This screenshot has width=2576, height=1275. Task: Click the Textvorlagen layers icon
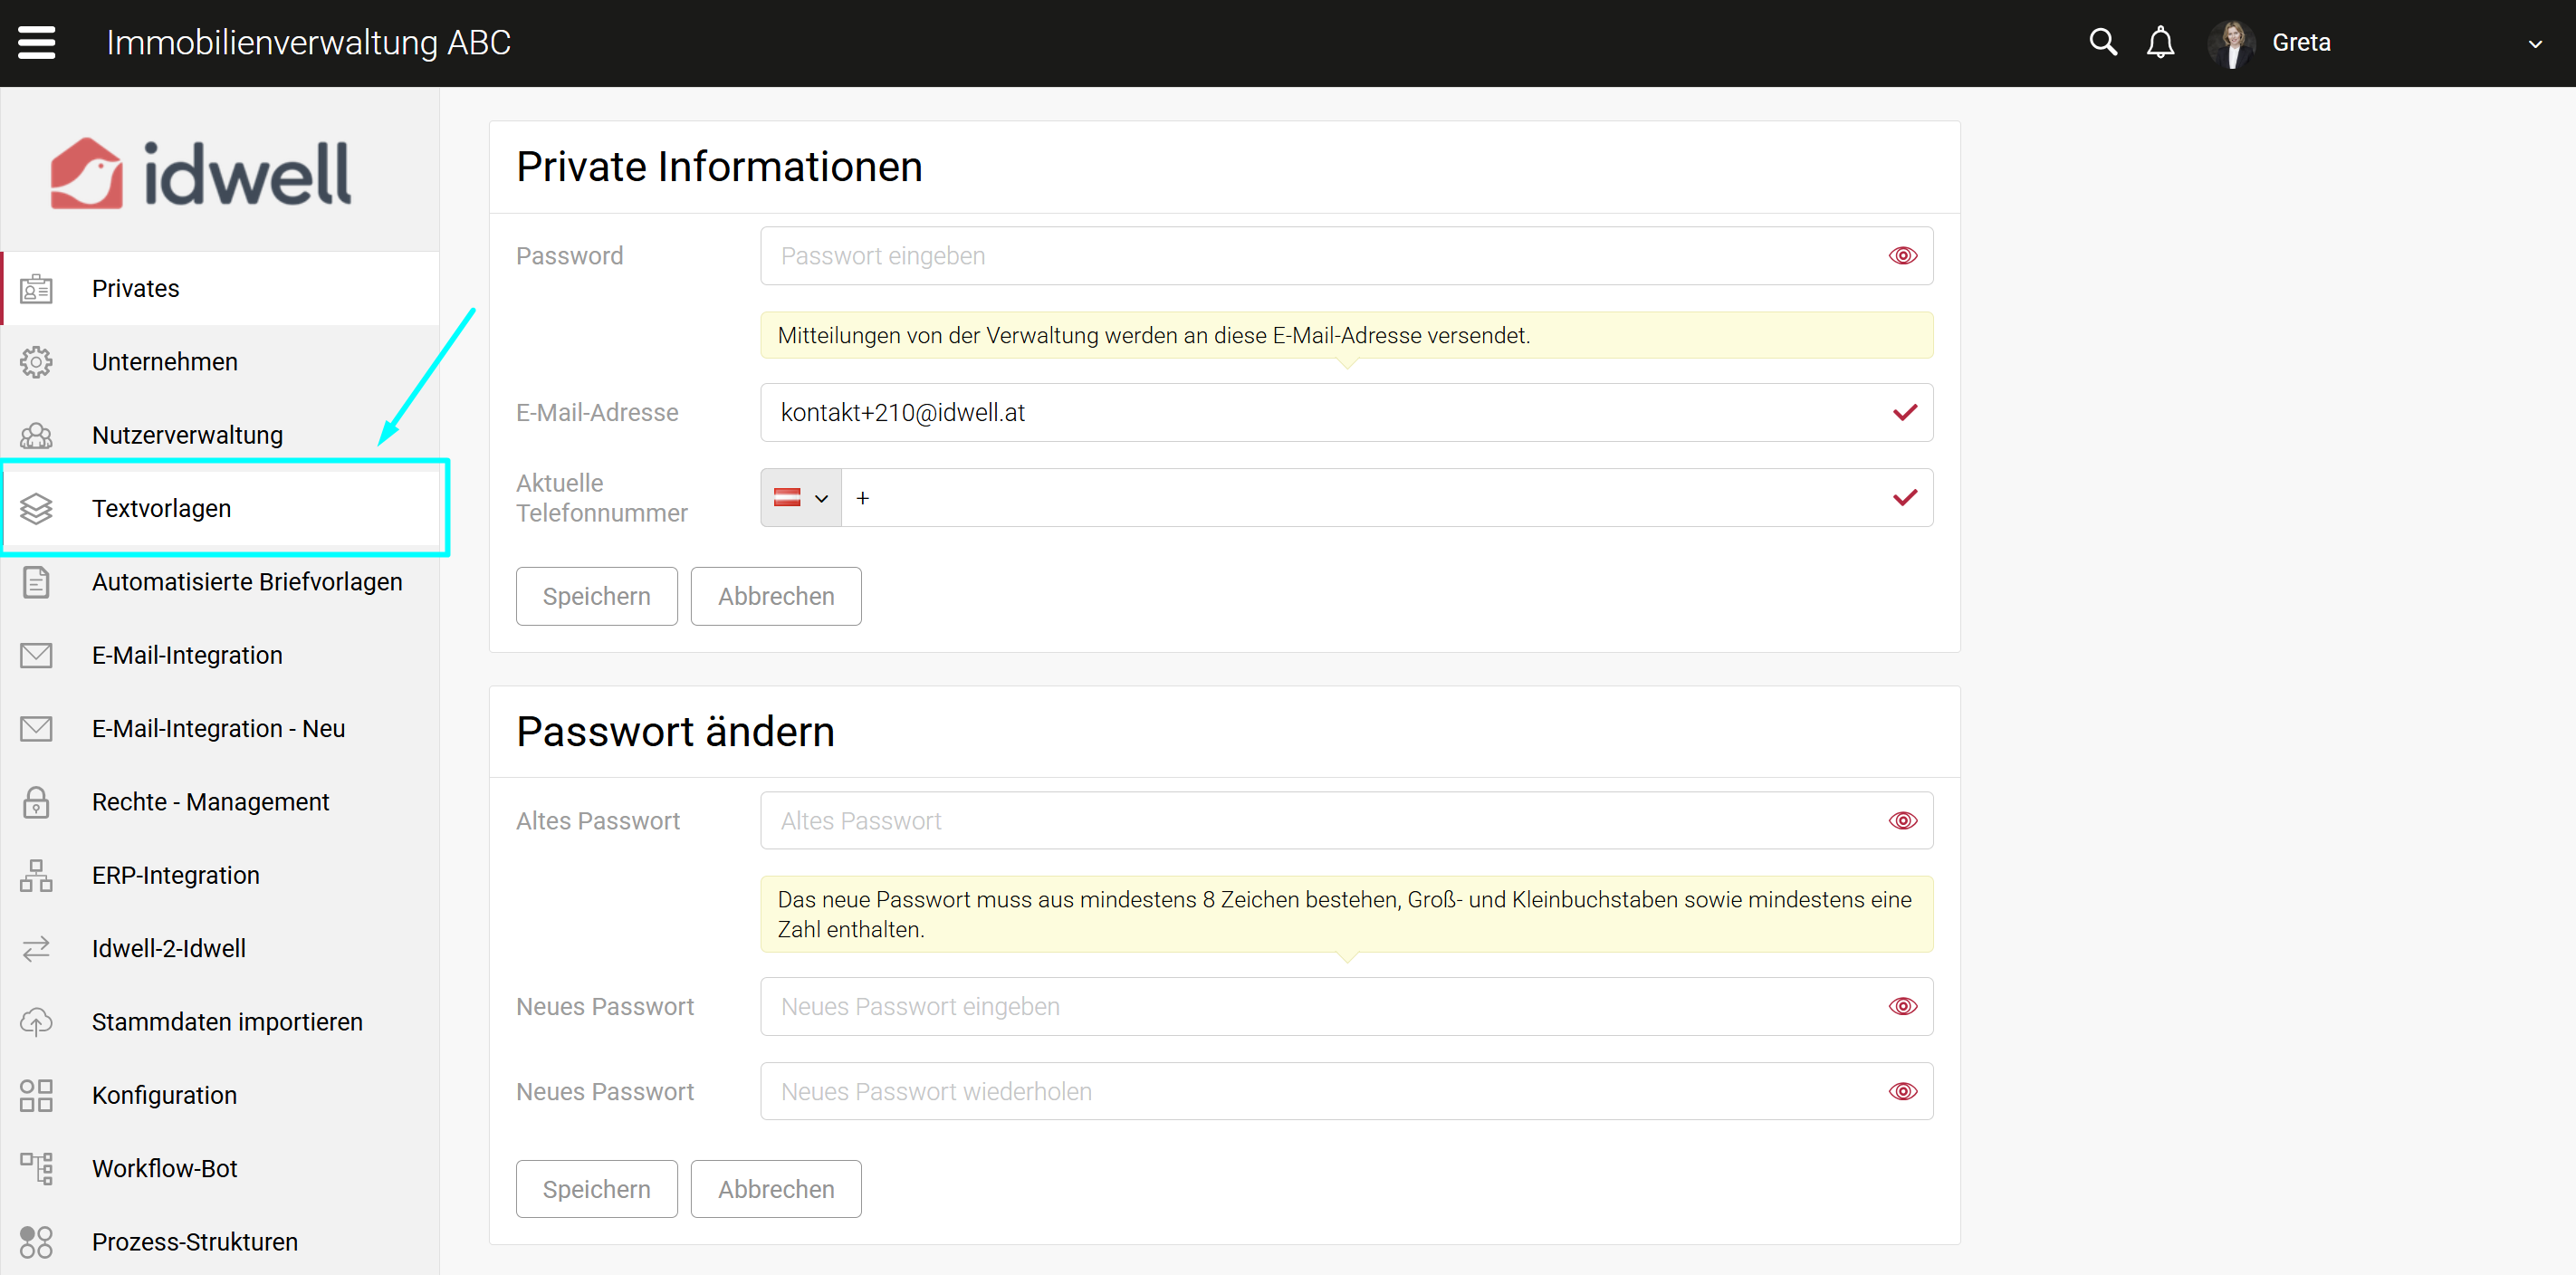coord(37,508)
